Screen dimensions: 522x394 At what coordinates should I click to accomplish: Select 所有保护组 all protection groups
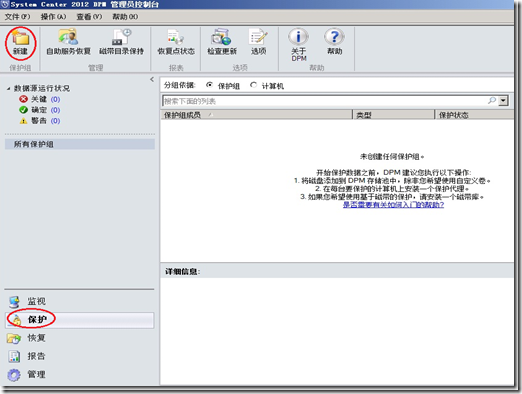pyautogui.click(x=80, y=144)
